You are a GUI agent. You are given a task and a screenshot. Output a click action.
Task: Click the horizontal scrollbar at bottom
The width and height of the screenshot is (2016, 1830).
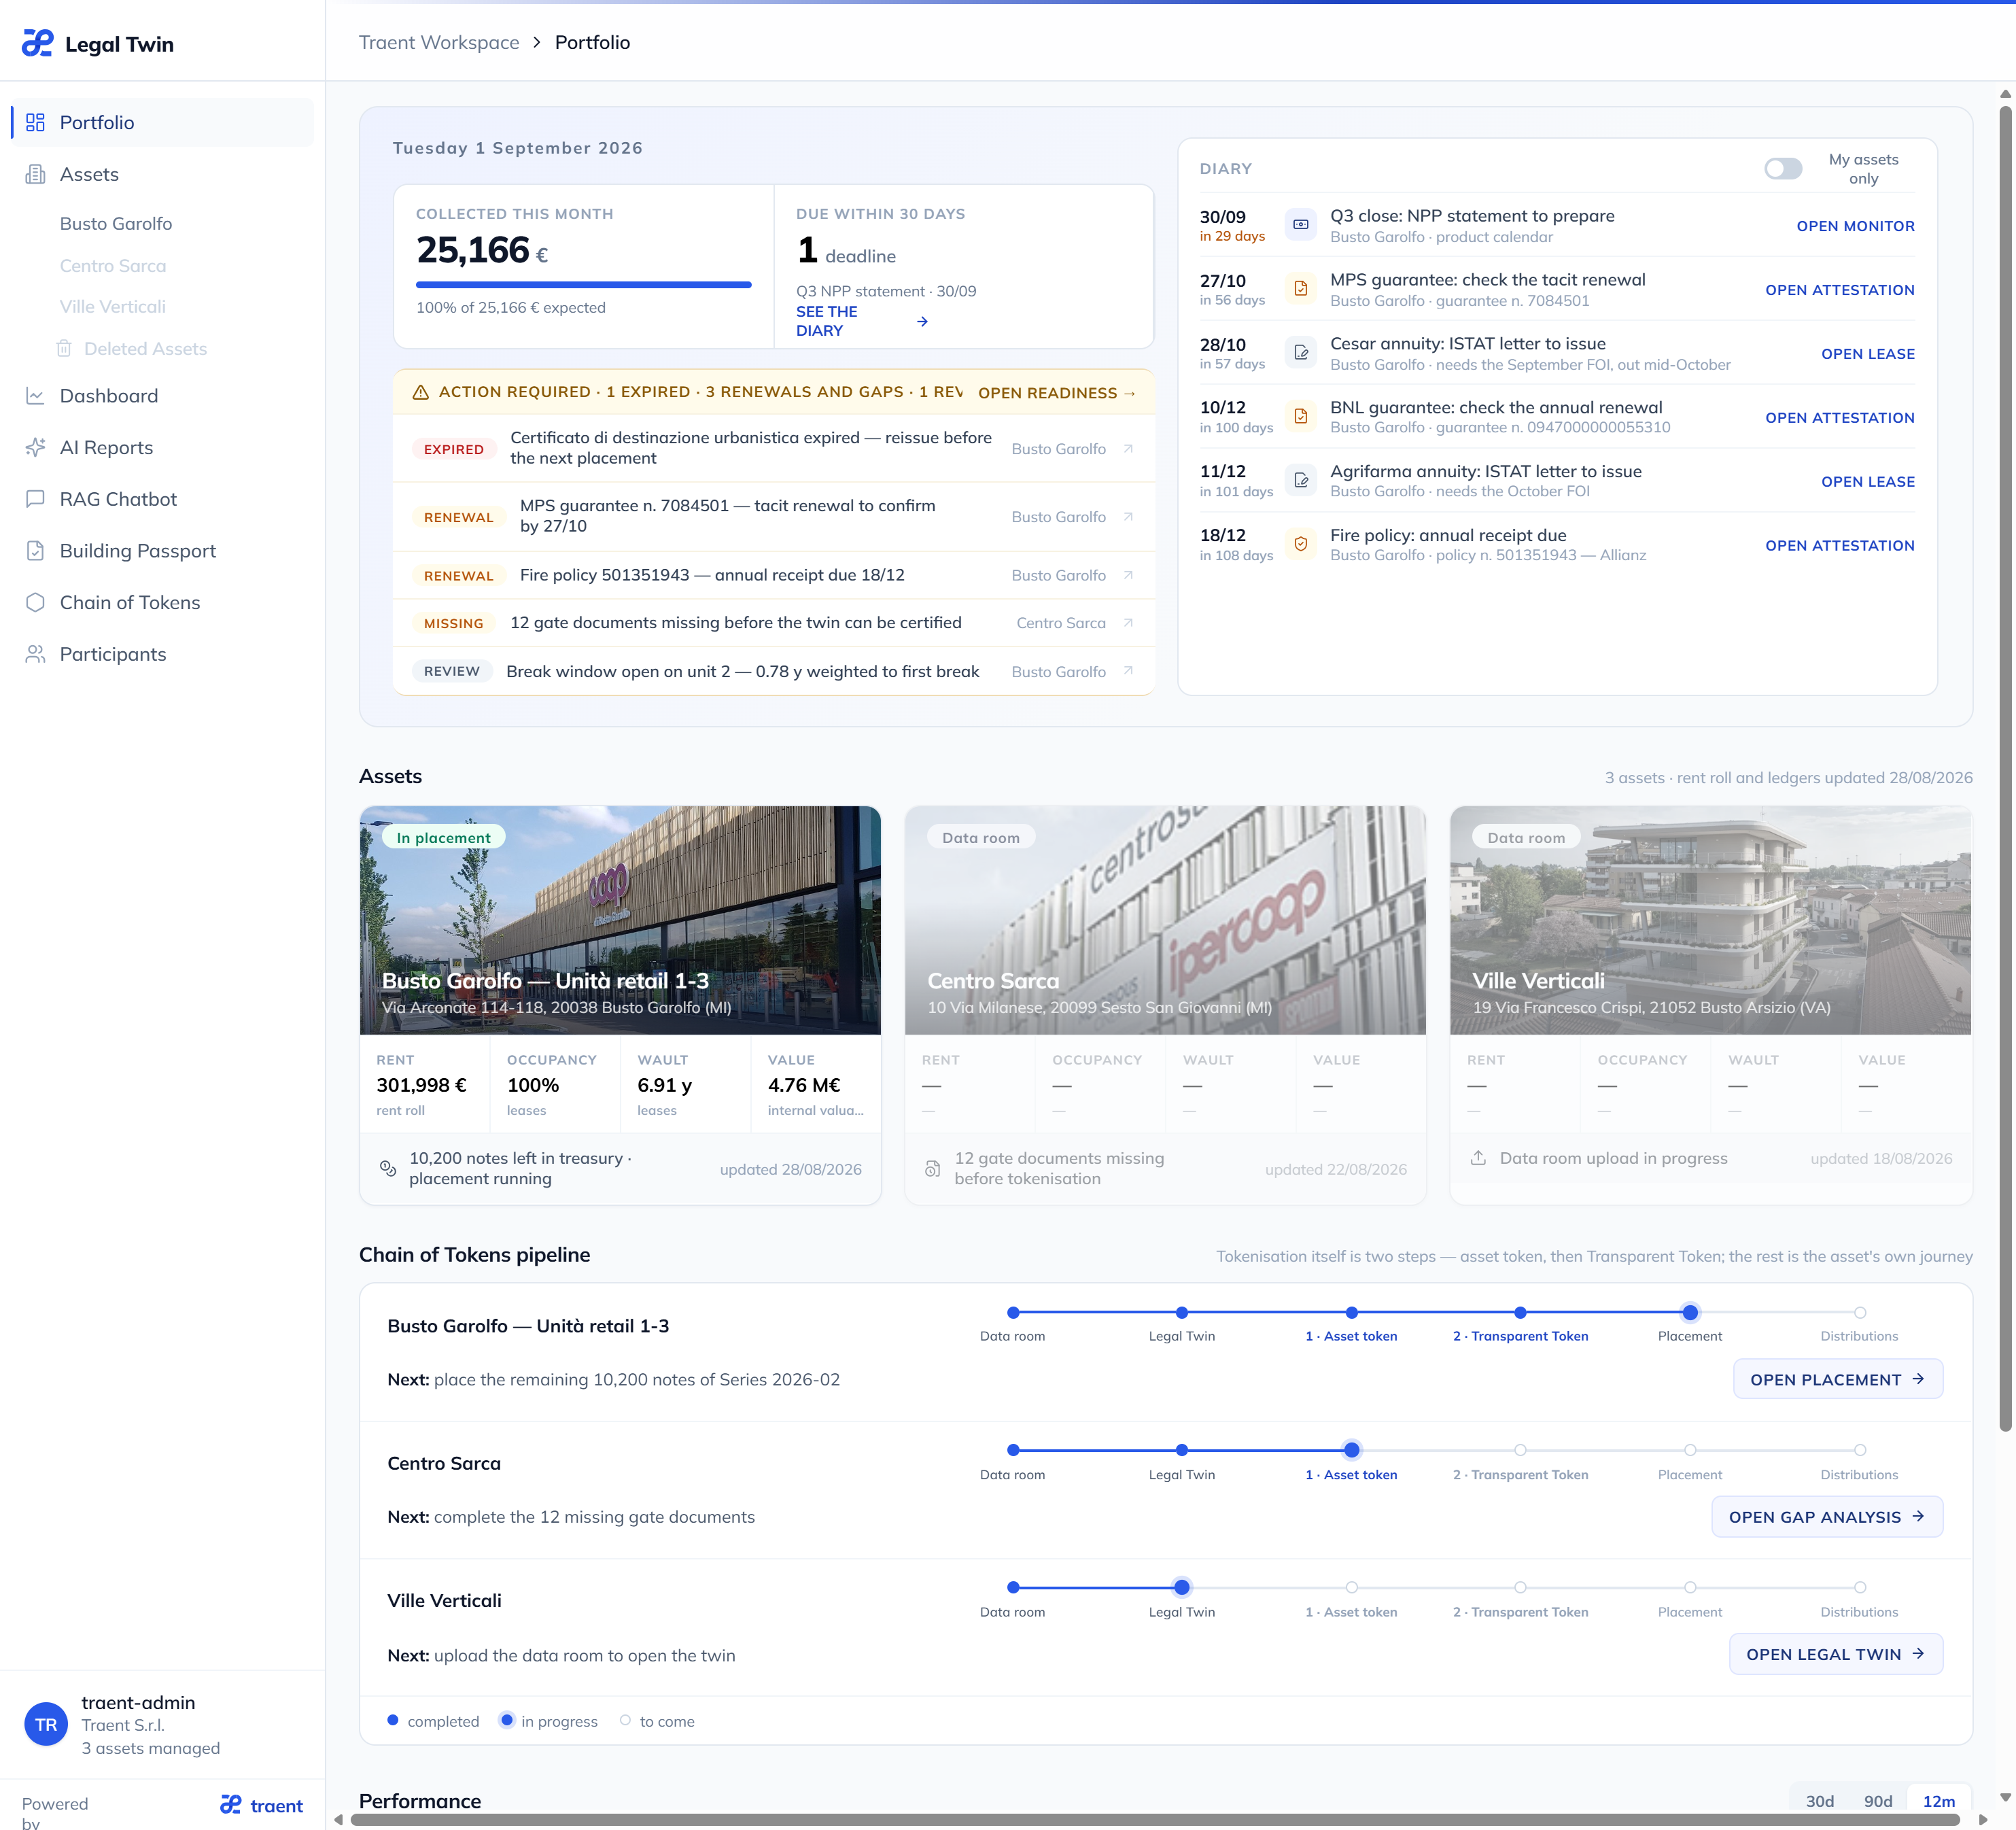(1155, 1820)
